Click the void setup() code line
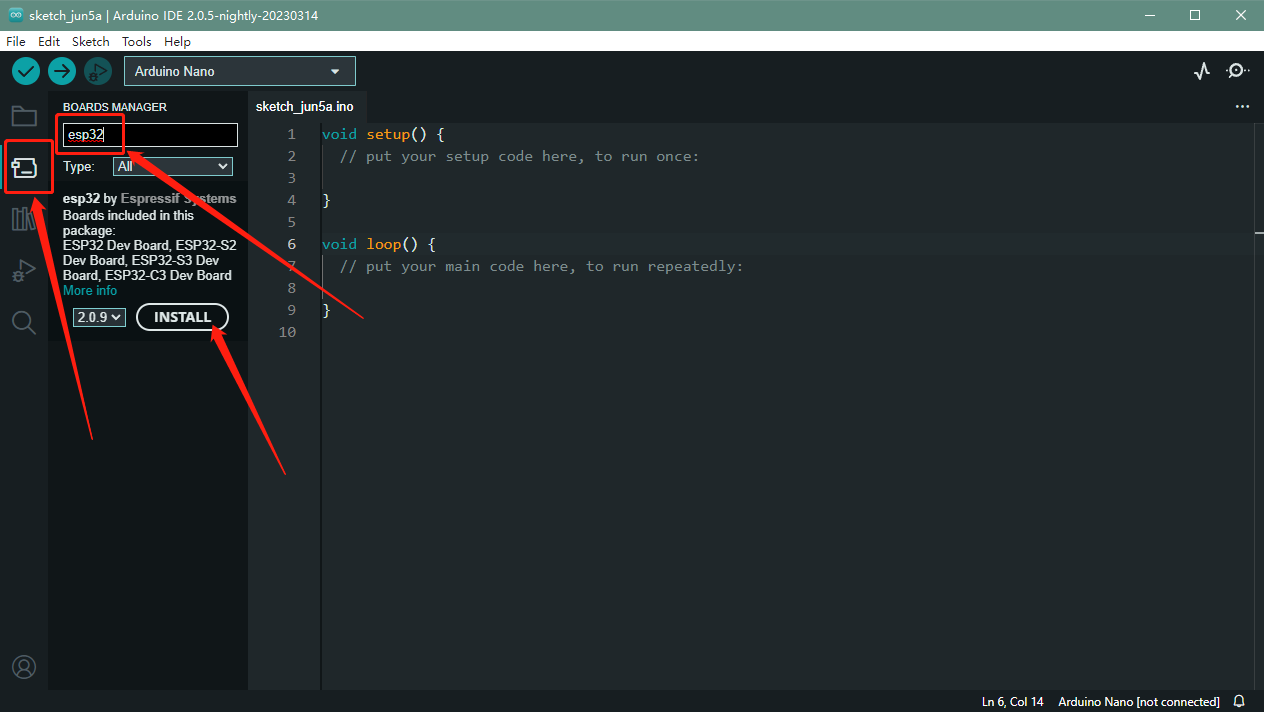The image size is (1264, 712). click(383, 134)
